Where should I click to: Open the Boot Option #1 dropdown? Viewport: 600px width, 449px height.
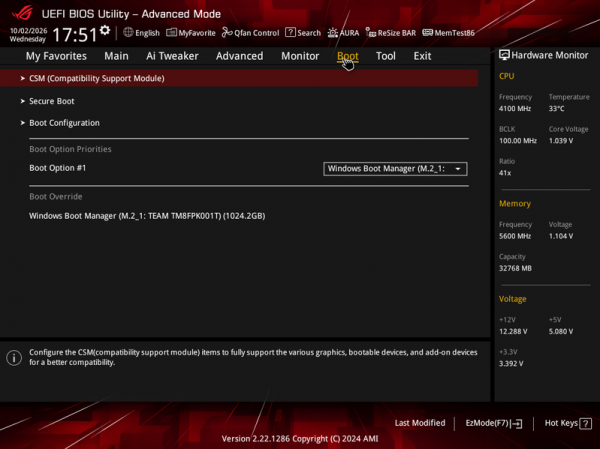[x=395, y=169]
